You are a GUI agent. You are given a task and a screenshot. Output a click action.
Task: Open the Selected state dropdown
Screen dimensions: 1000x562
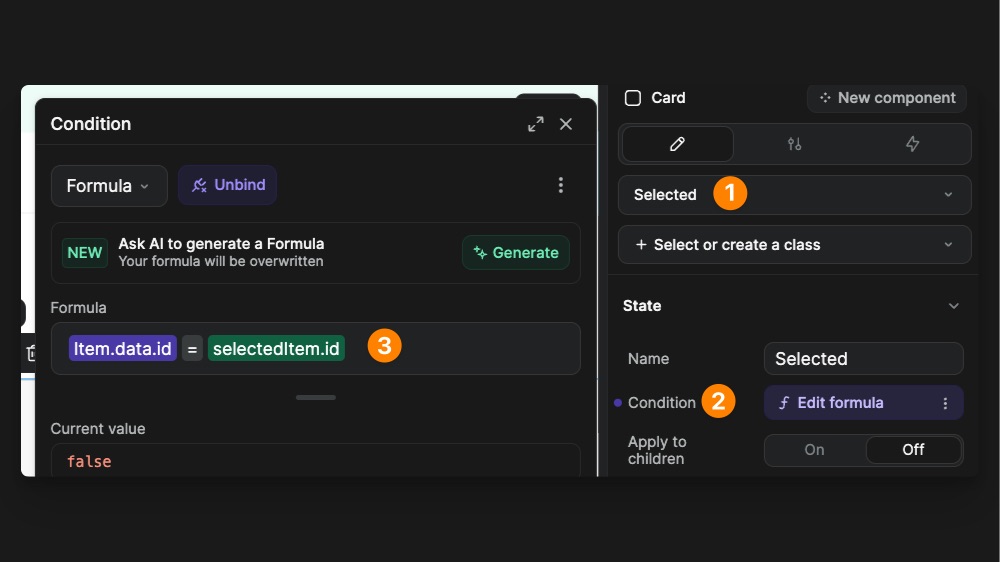795,195
